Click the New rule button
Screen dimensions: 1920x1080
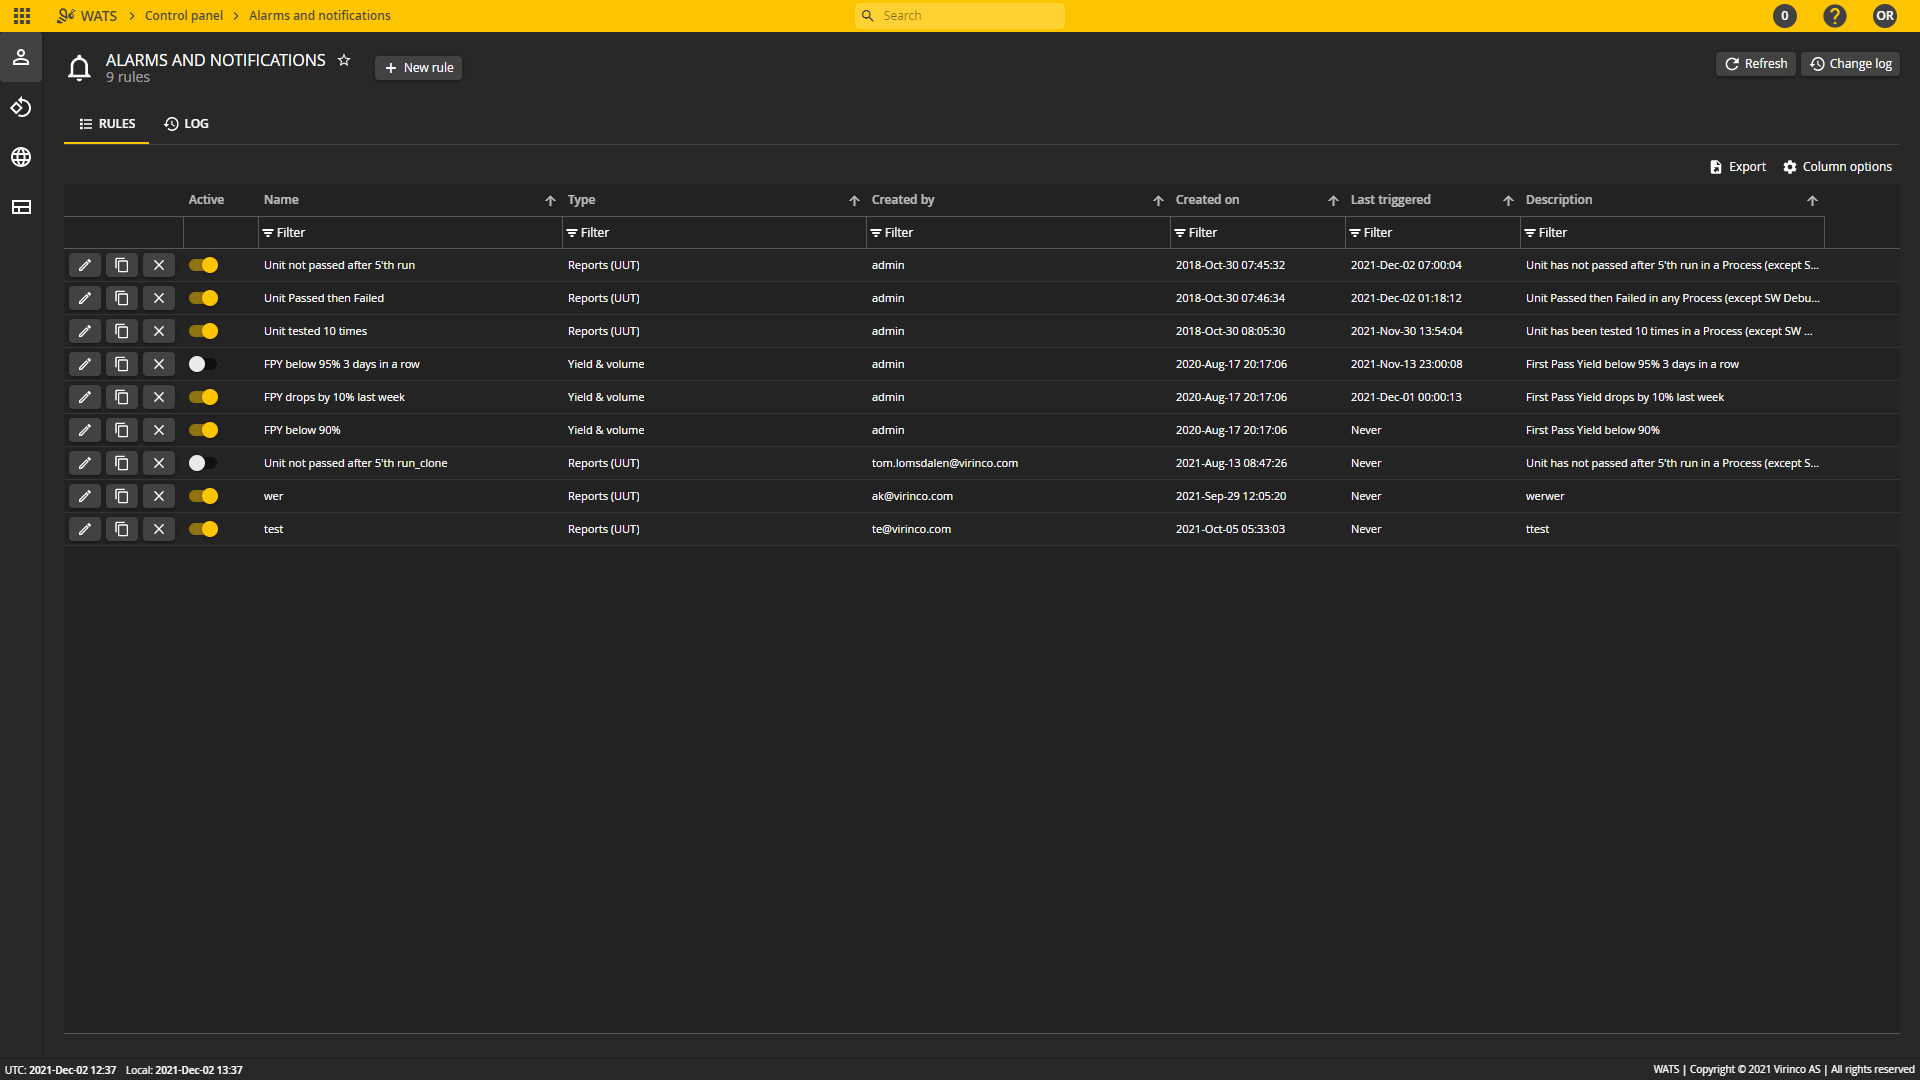(418, 68)
